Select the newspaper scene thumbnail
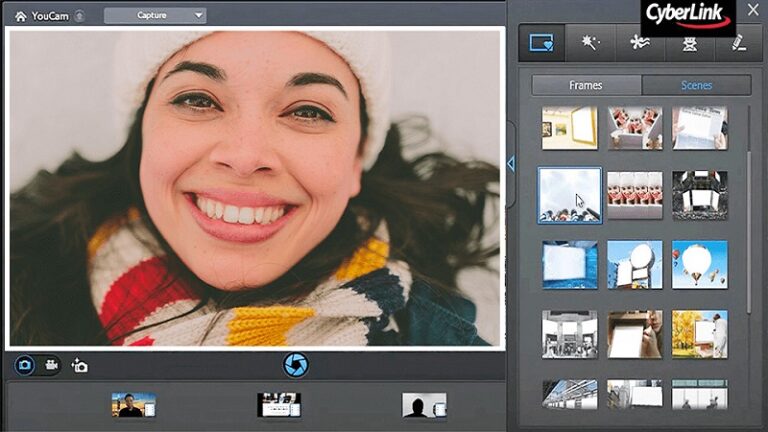 coord(699,128)
